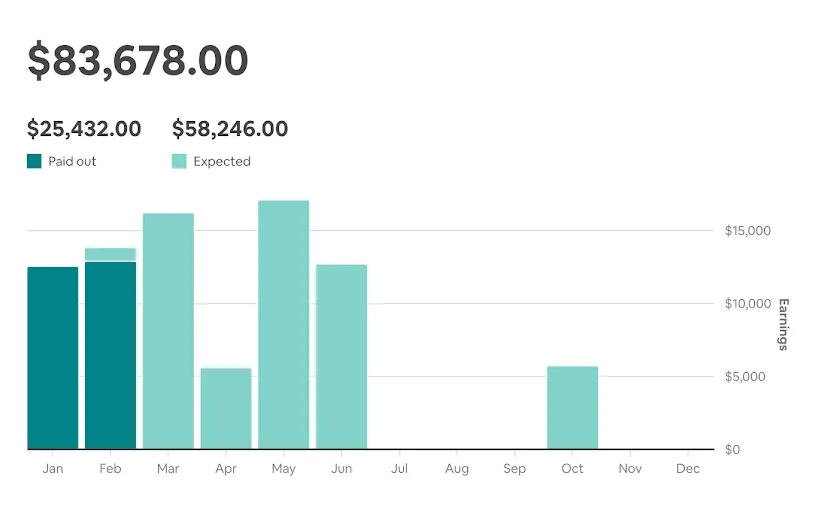Click the light teal Expected legend swatch
Image resolution: width=820 pixels, height=518 pixels.
click(x=179, y=161)
